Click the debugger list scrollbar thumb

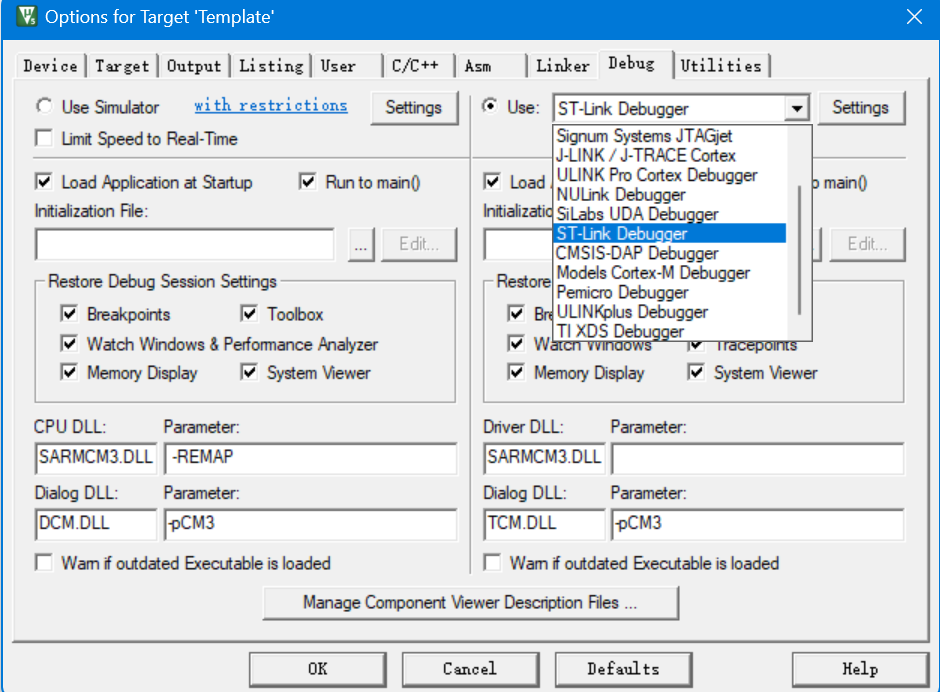click(x=799, y=250)
